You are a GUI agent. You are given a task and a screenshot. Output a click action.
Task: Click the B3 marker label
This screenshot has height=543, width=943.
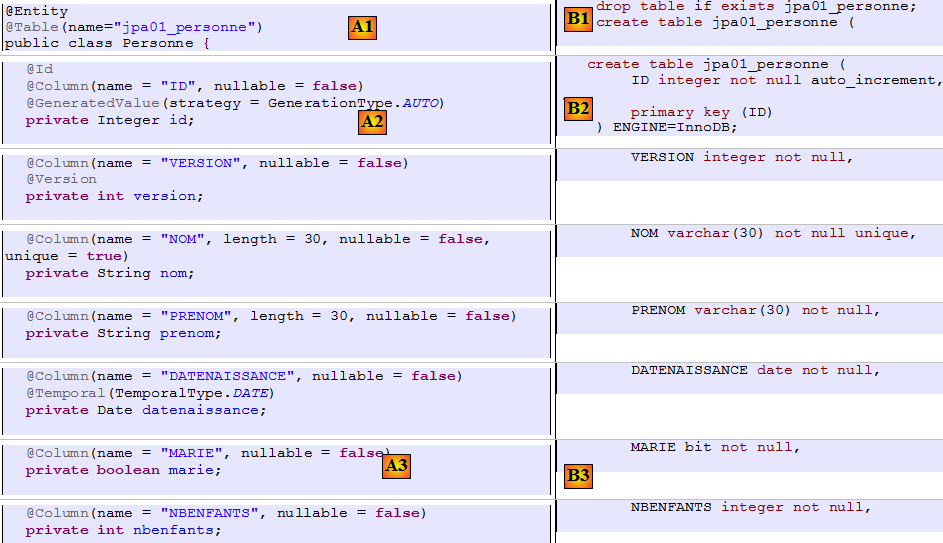pos(578,476)
